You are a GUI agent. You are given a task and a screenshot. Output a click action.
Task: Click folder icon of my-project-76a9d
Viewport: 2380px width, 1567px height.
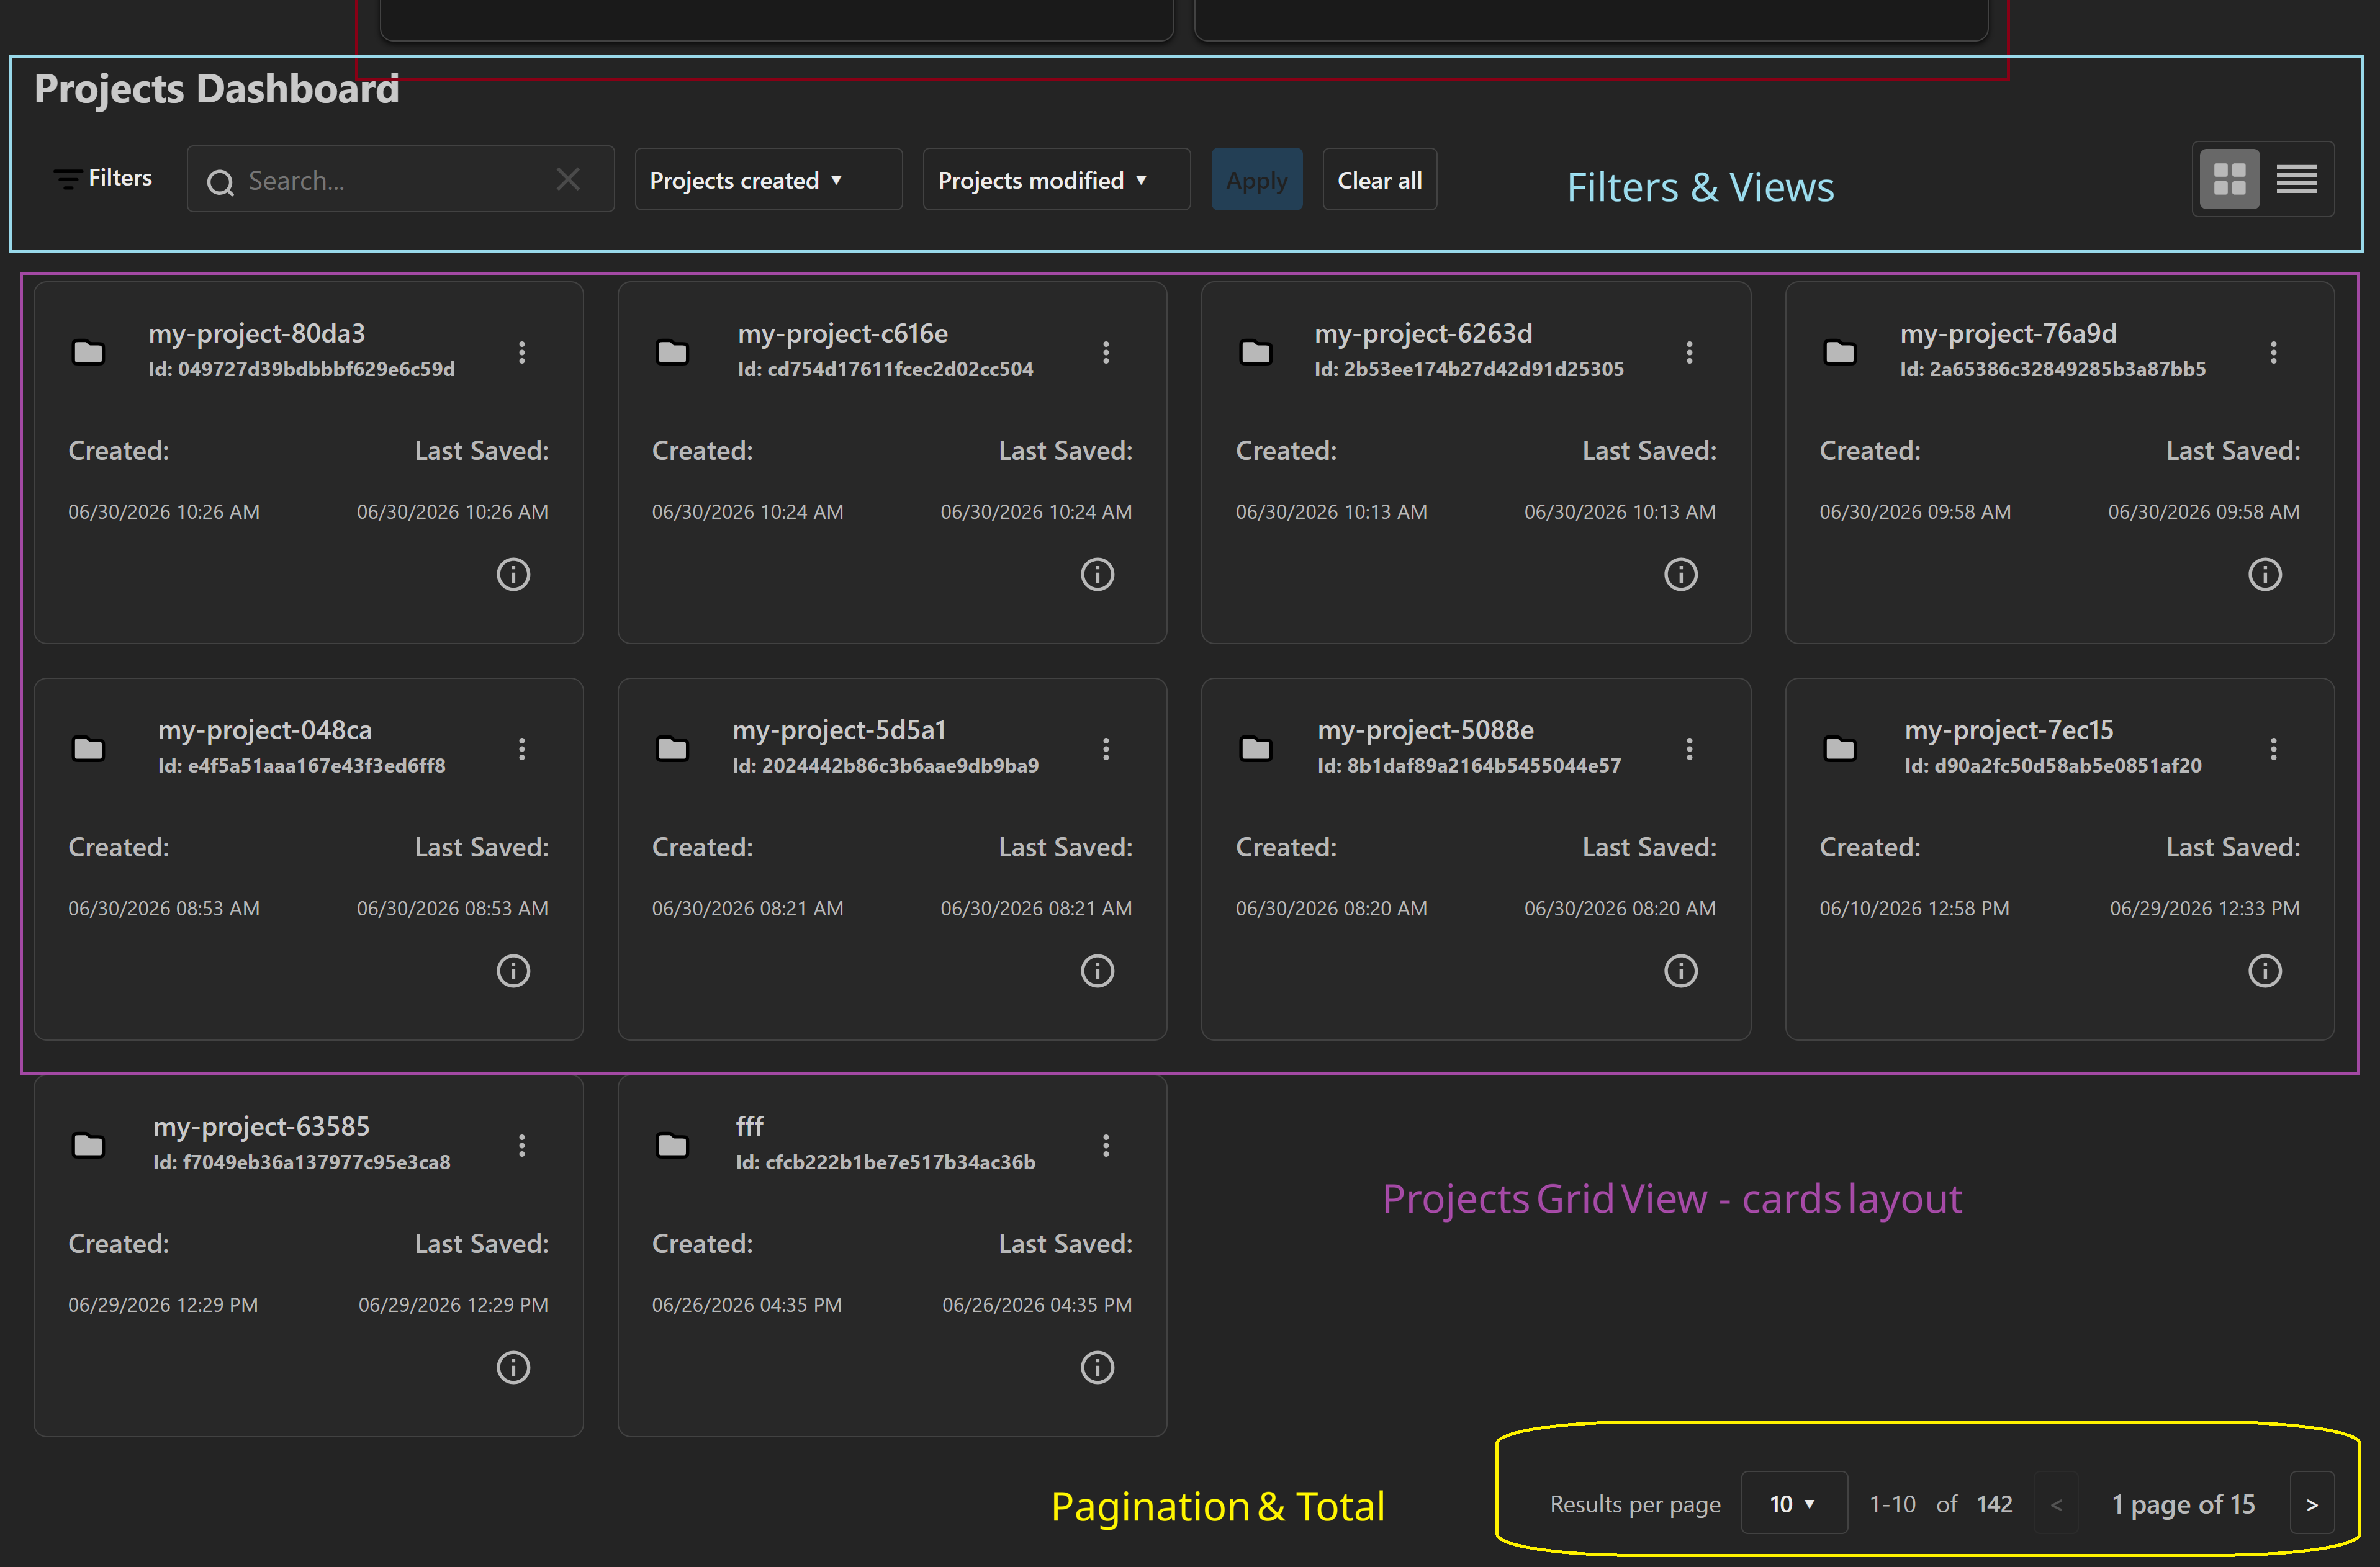[1840, 352]
